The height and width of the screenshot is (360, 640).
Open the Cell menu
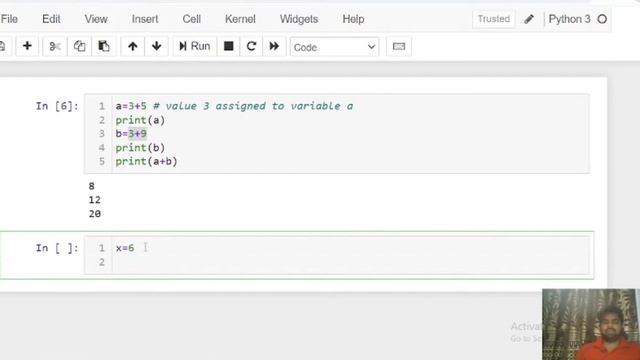coord(191,19)
